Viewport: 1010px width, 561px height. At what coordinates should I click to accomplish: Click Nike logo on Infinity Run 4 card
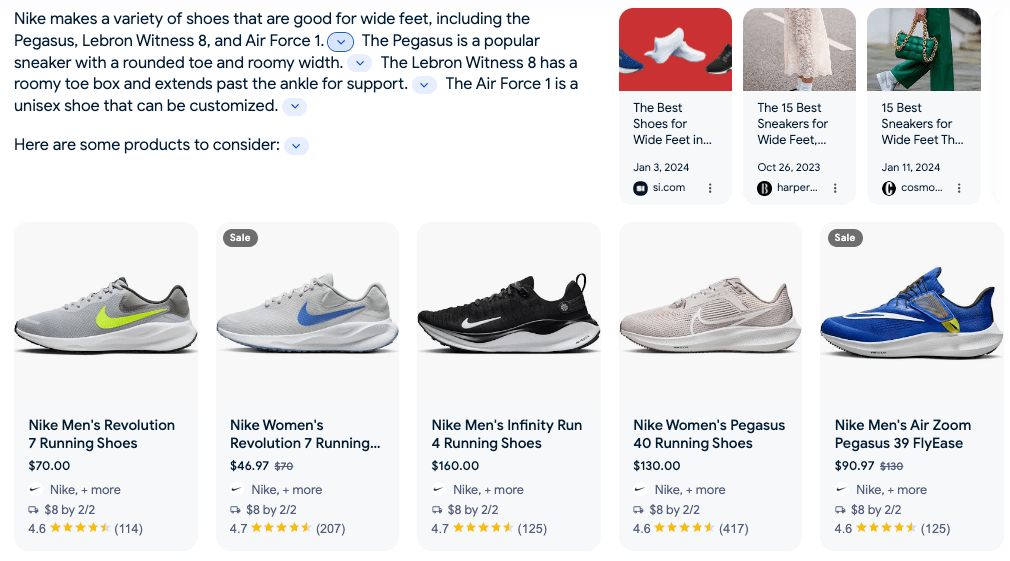click(439, 490)
